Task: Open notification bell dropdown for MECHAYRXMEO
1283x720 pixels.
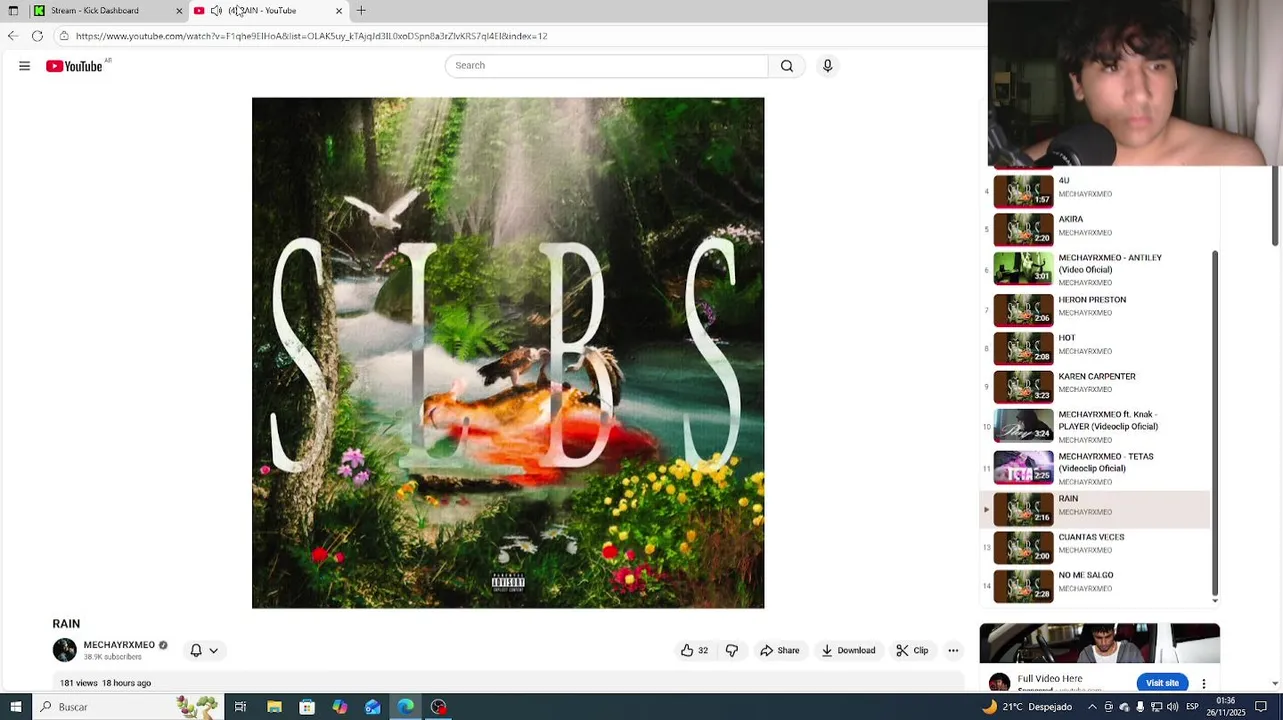Action: pos(203,650)
